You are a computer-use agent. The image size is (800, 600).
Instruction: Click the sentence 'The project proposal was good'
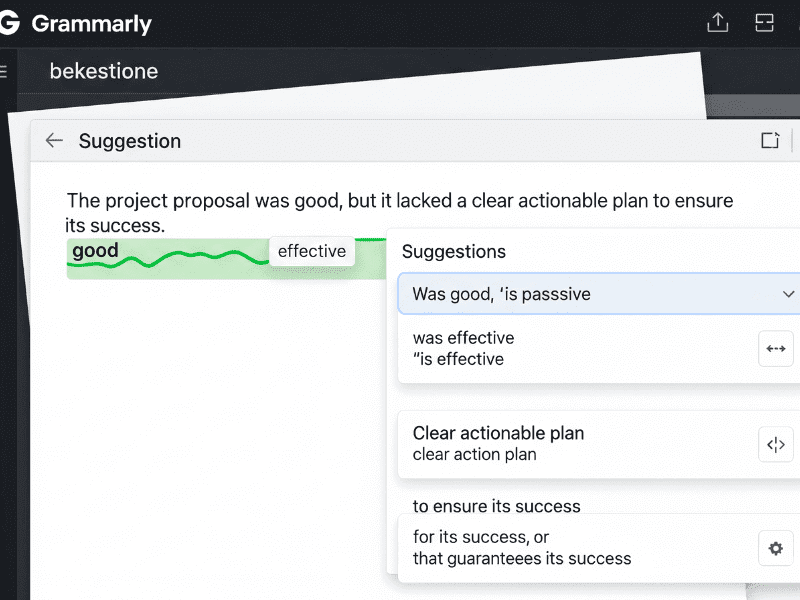click(x=203, y=201)
